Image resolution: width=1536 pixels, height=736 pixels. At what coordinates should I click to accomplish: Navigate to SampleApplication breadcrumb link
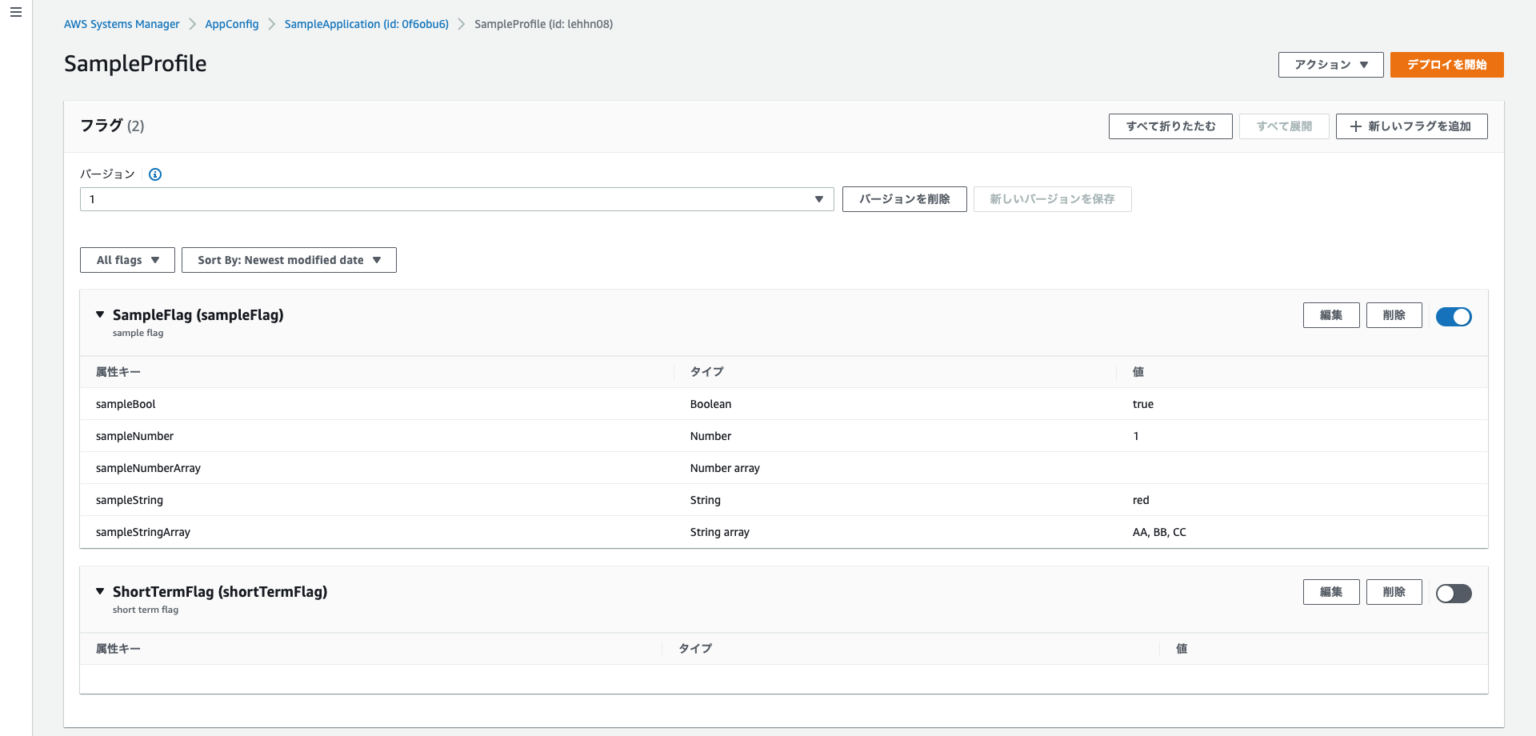click(366, 24)
